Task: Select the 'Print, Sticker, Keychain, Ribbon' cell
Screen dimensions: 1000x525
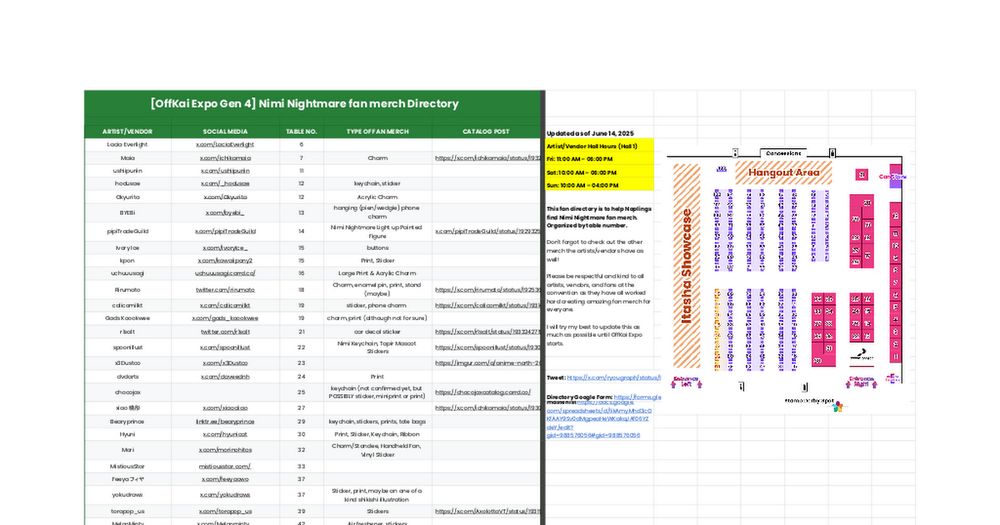Action: tap(378, 434)
